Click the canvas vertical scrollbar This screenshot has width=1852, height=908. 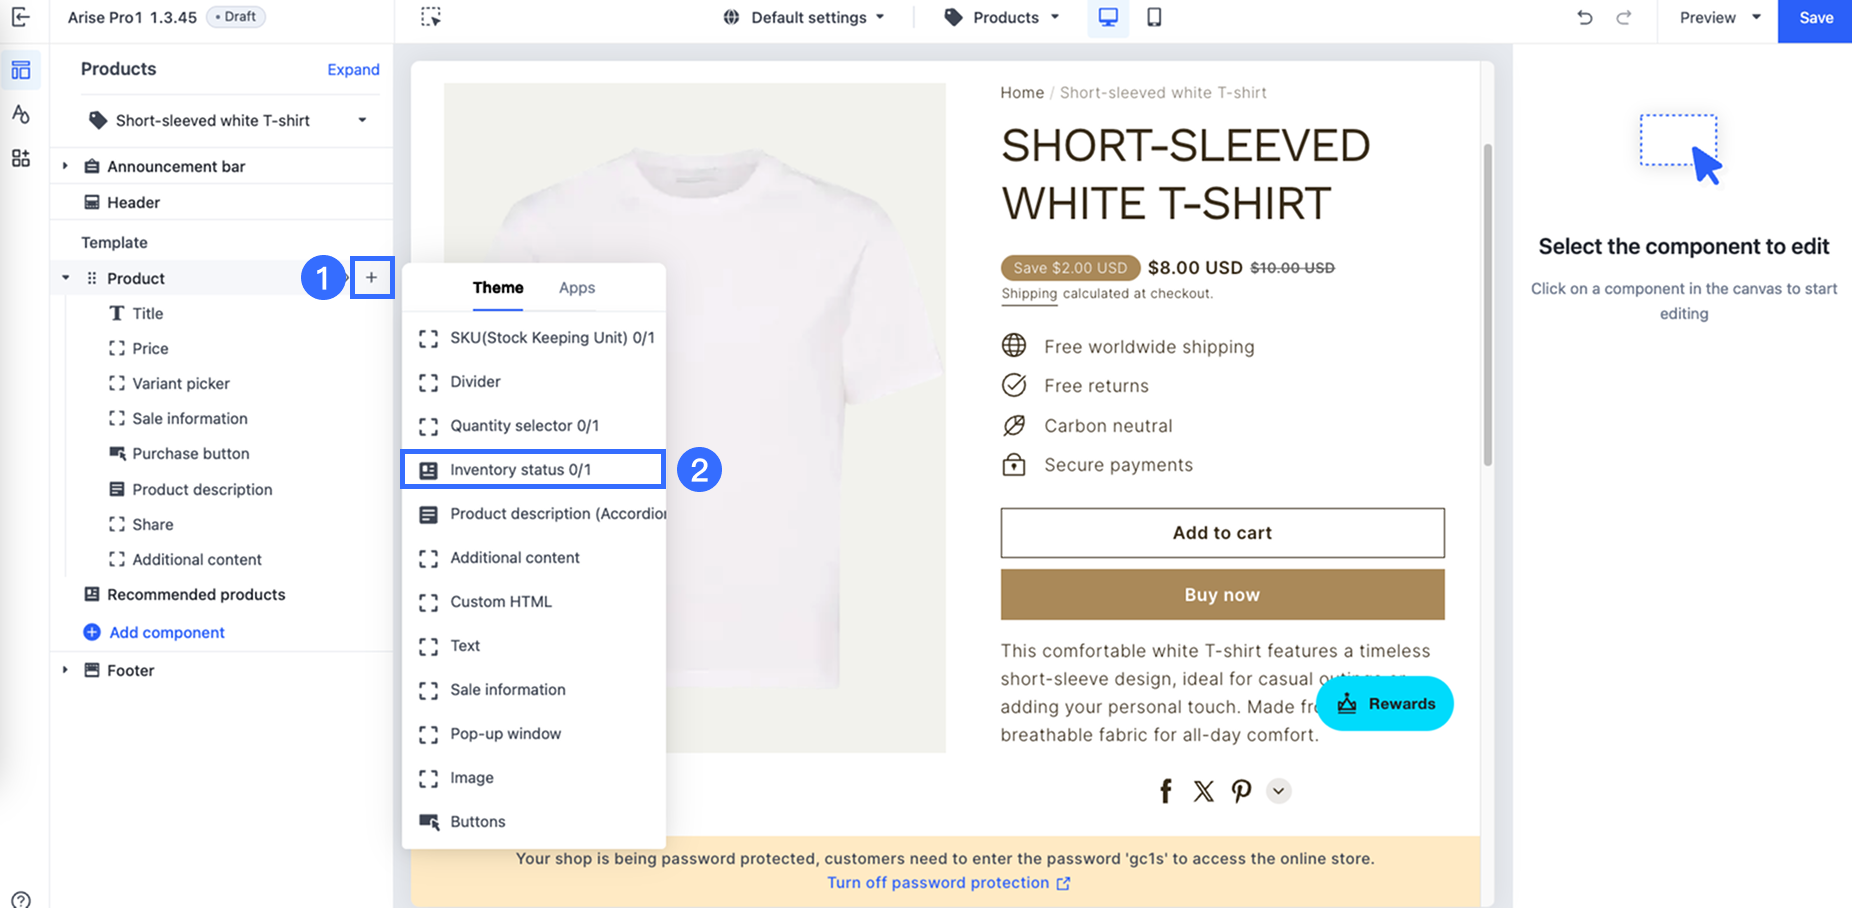pos(1488,300)
